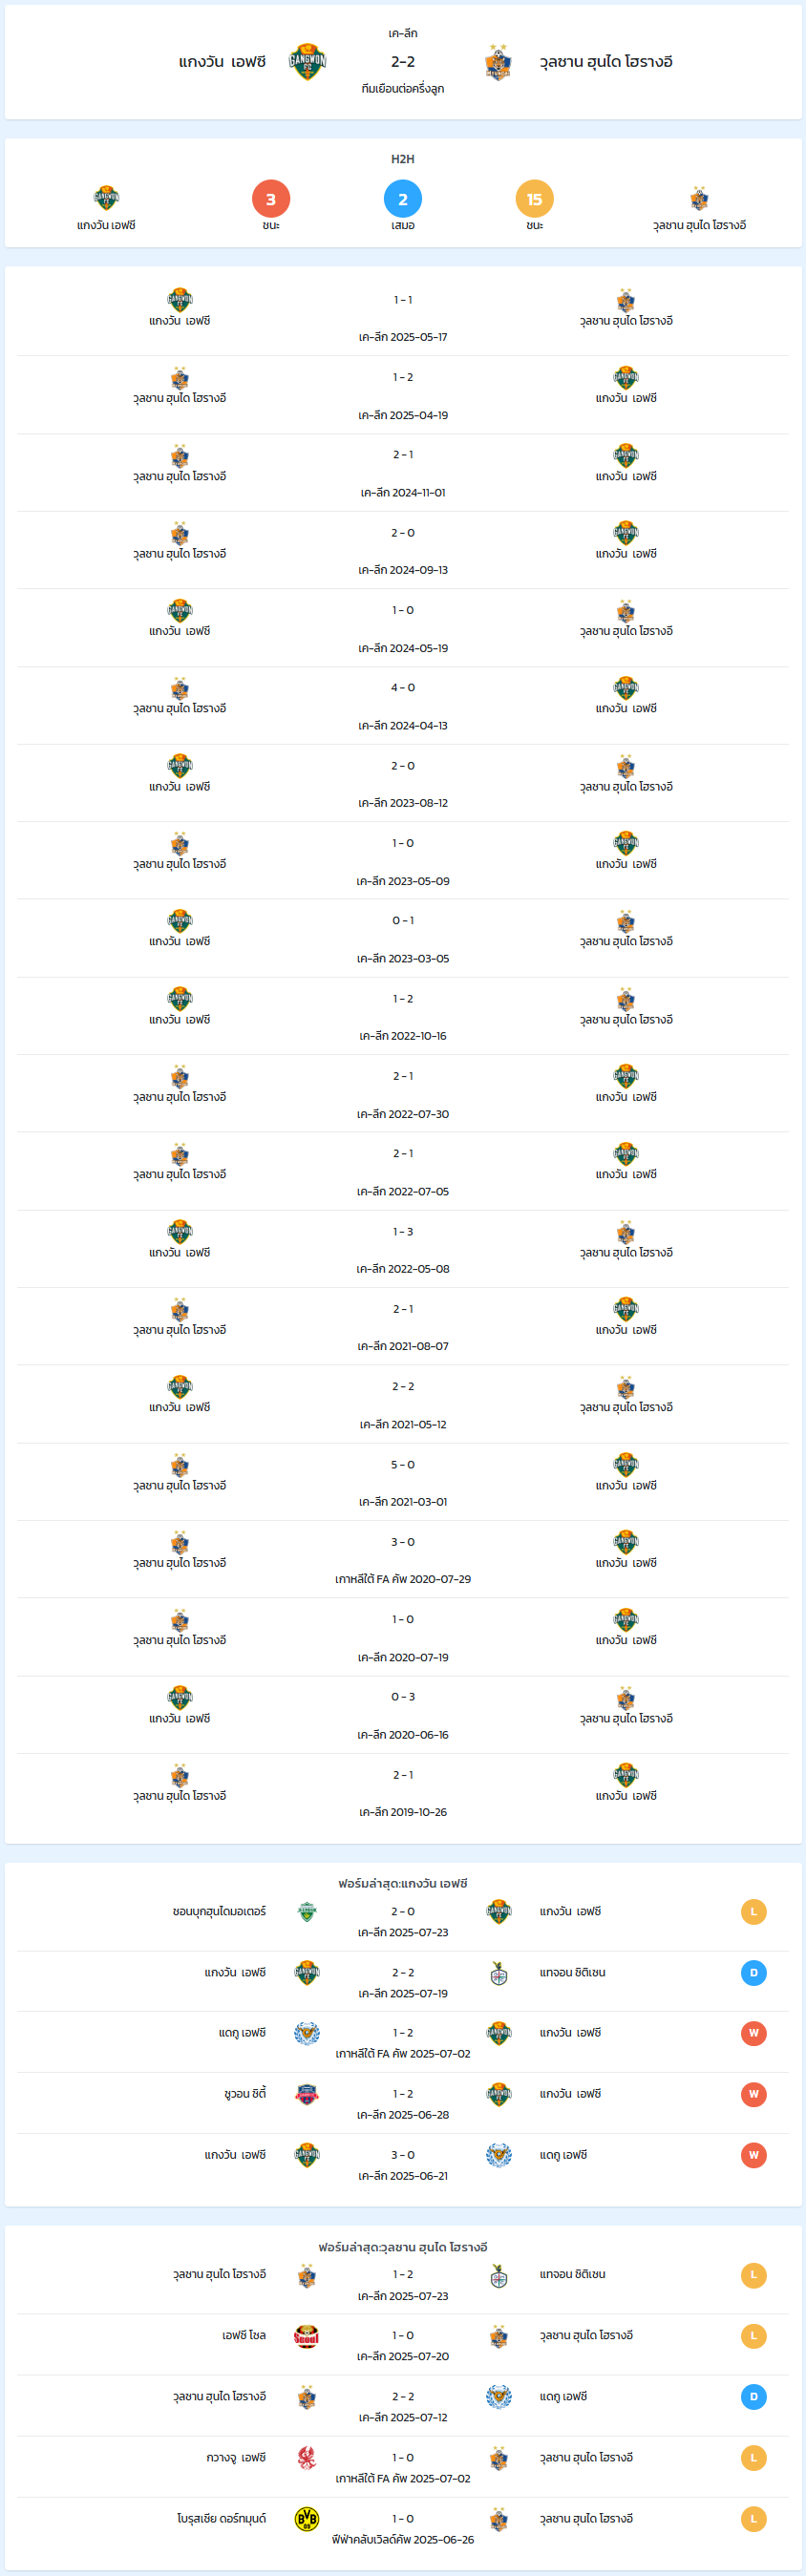806x2576 pixels.
Task: Click the W result badge for 2025-06-28 match
Action: [x=754, y=2094]
